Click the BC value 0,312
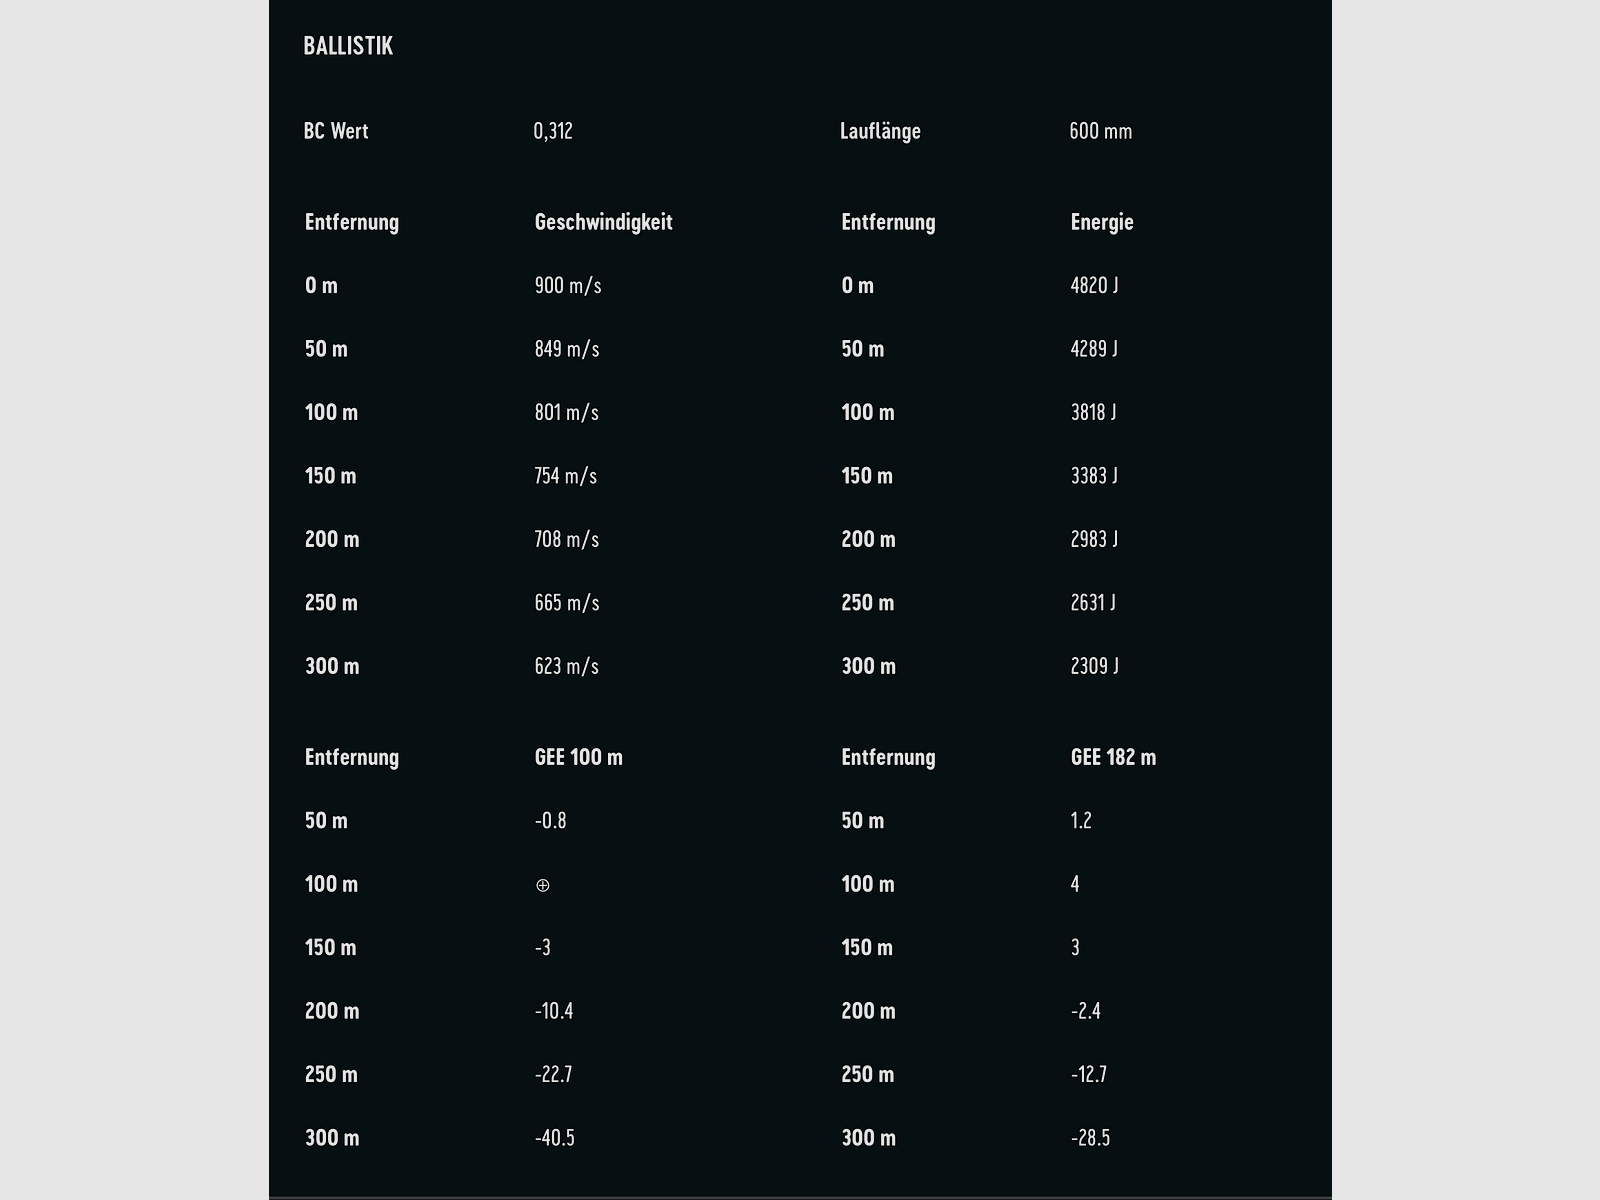The width and height of the screenshot is (1600, 1200). pos(553,131)
